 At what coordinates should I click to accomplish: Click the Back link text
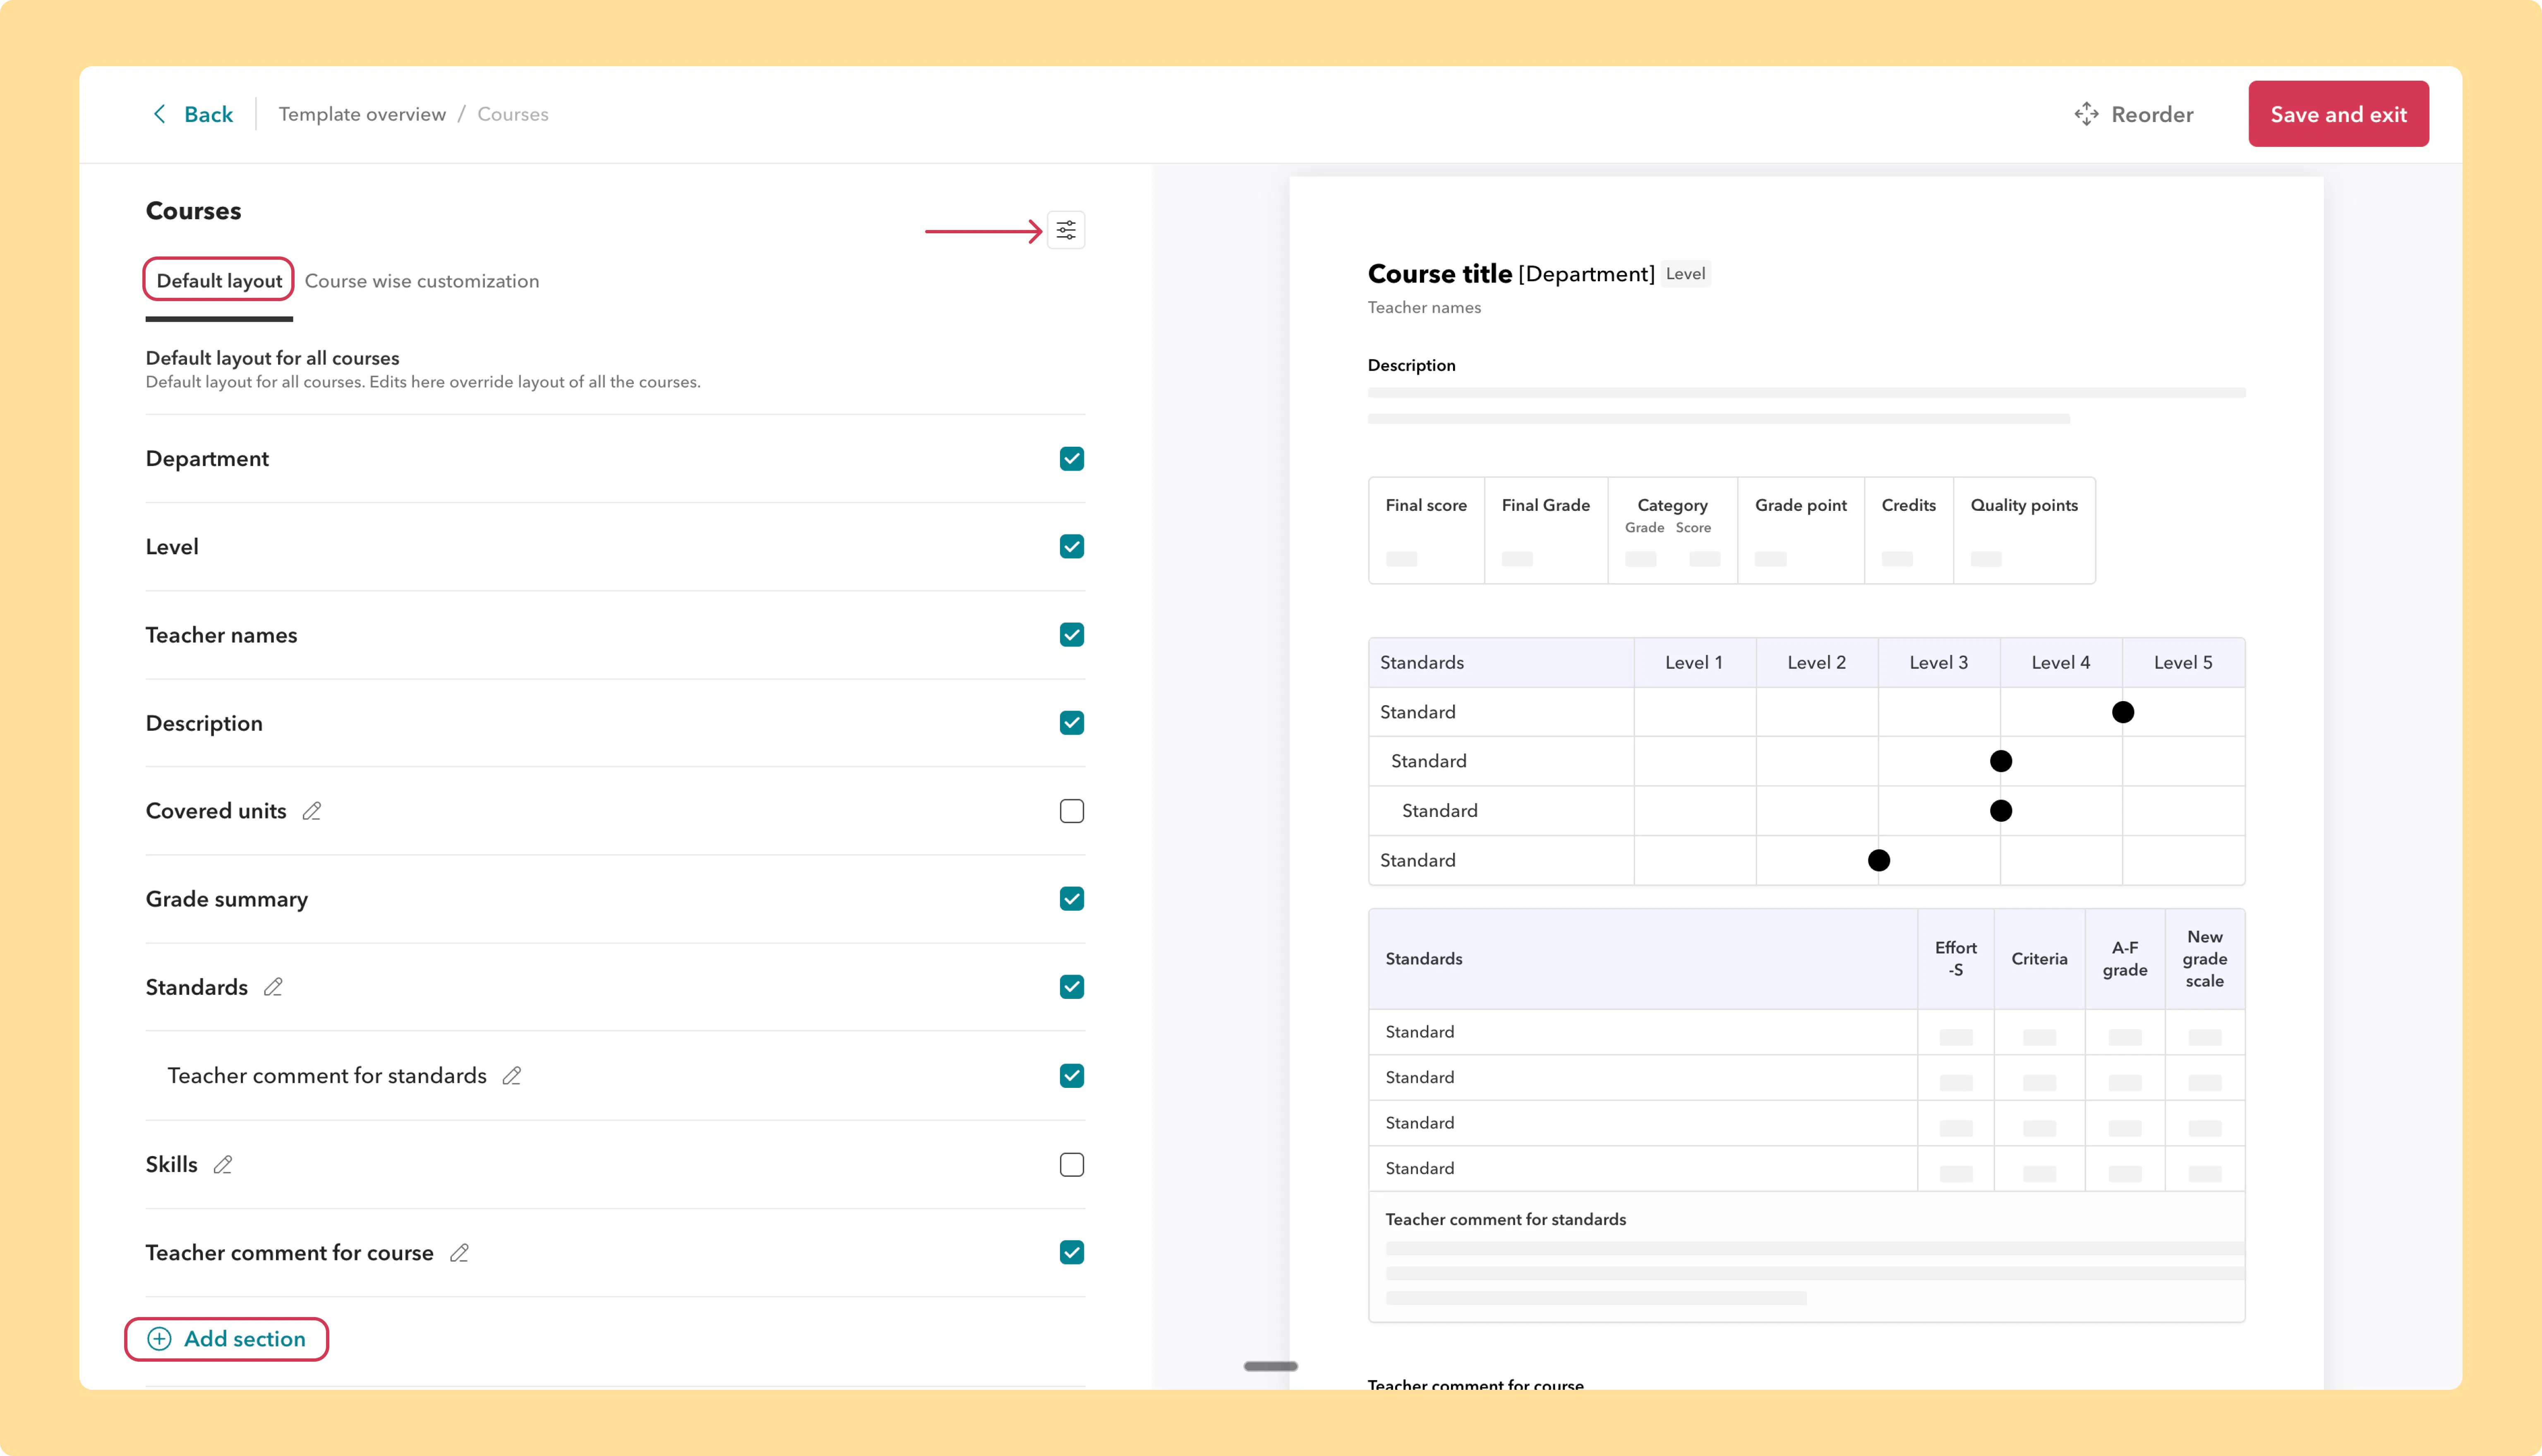pos(208,114)
